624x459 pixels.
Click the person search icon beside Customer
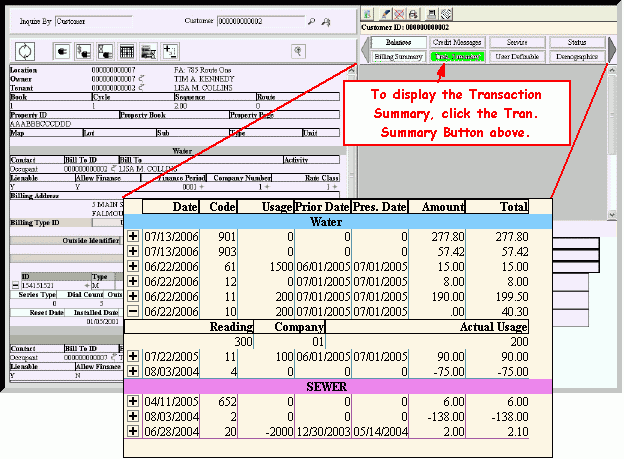(326, 22)
